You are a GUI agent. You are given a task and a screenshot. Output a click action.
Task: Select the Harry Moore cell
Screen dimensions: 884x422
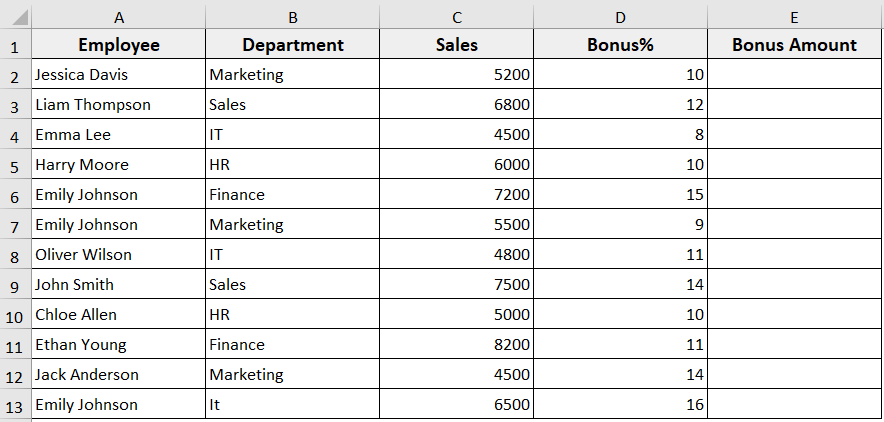119,165
